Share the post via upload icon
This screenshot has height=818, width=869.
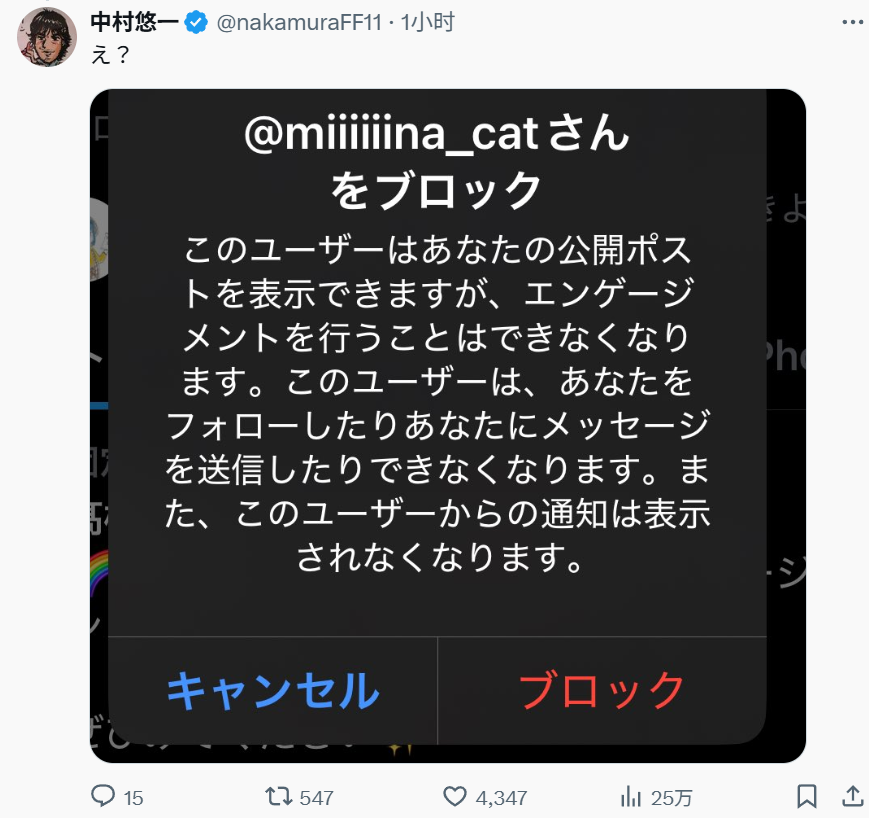(852, 796)
